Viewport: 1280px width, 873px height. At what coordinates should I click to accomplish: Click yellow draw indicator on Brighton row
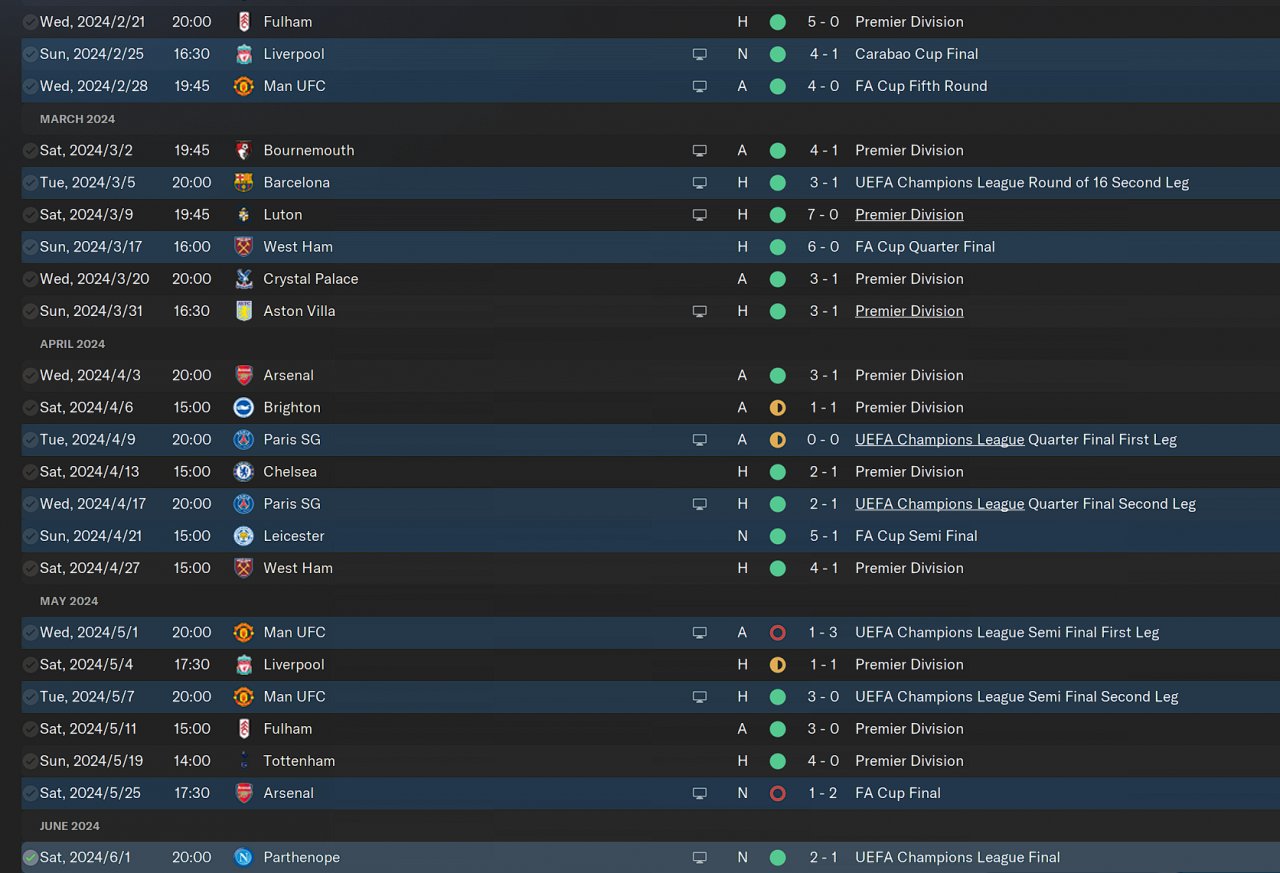pyautogui.click(x=778, y=408)
